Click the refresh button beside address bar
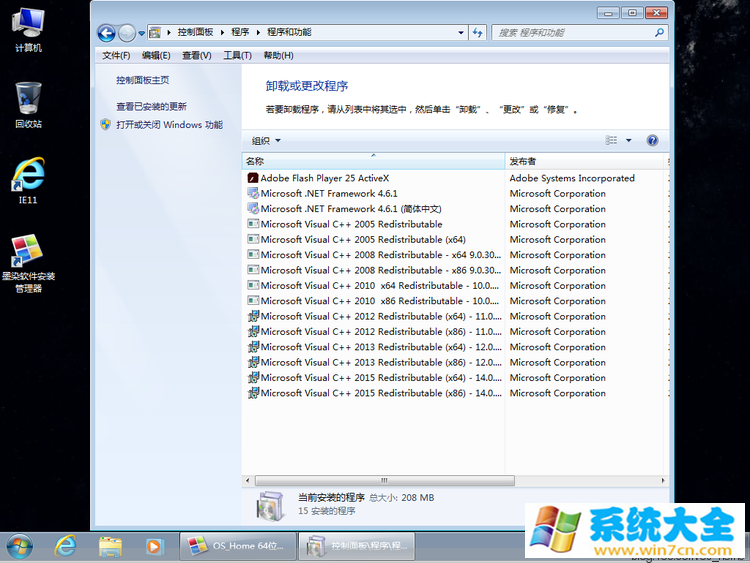The height and width of the screenshot is (563, 750). [477, 33]
